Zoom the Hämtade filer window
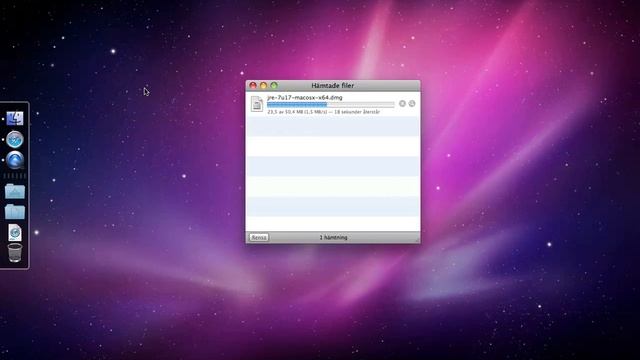Screen dimensions: 640x360 tap(274, 85)
